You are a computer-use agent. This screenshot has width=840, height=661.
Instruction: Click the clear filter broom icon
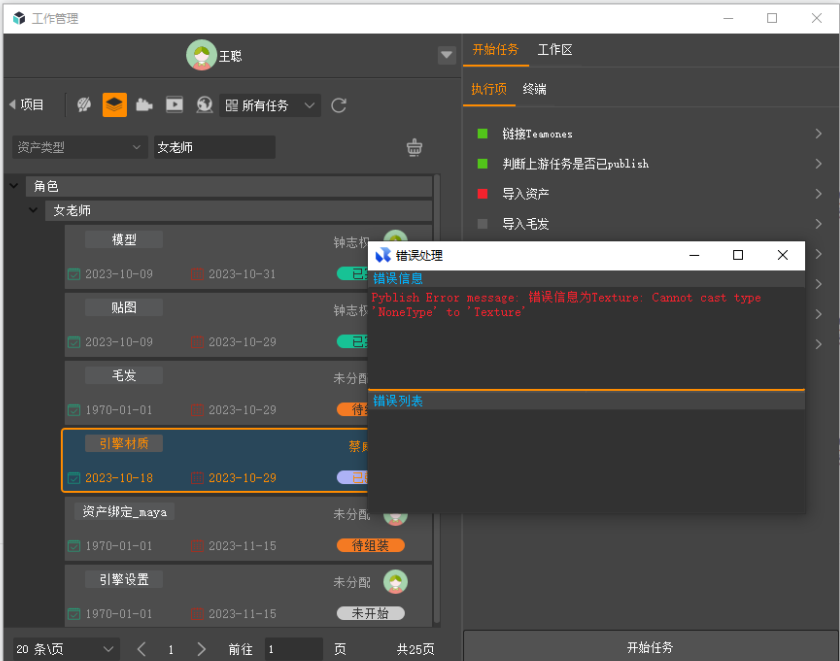(x=414, y=147)
